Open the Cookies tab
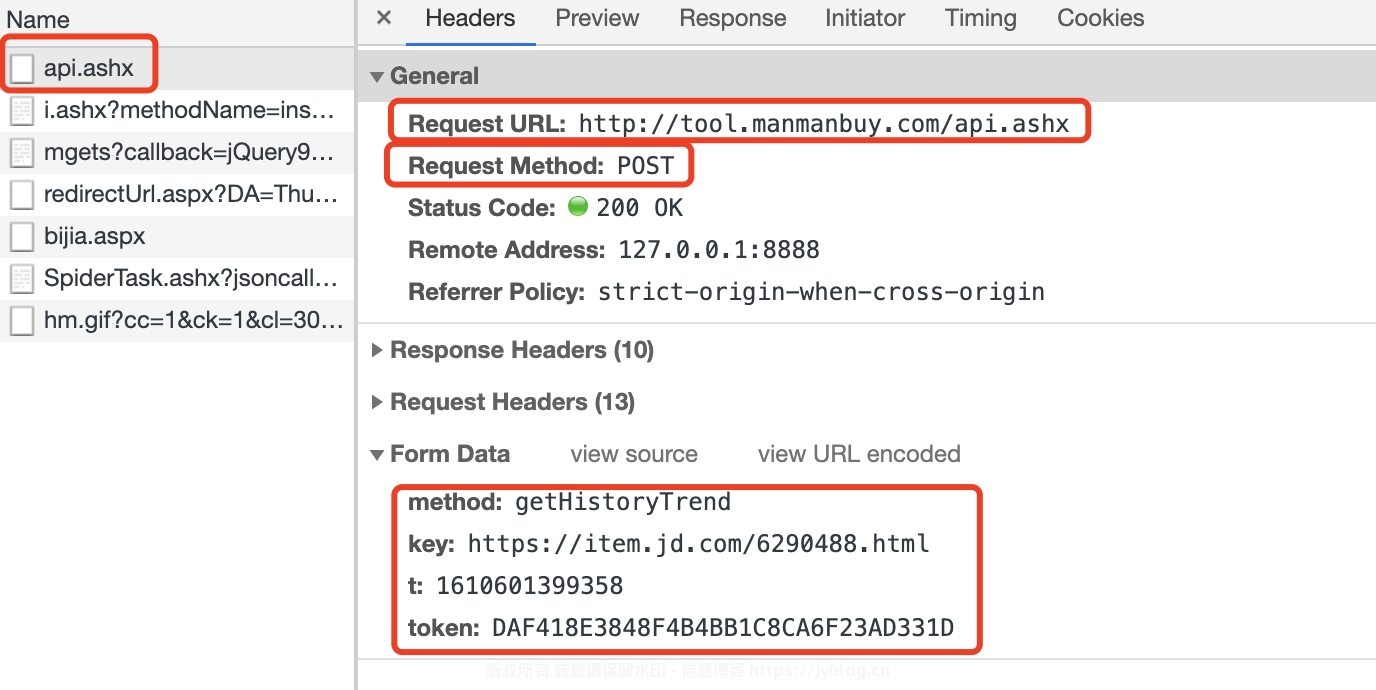Image resolution: width=1376 pixels, height=690 pixels. point(1101,18)
